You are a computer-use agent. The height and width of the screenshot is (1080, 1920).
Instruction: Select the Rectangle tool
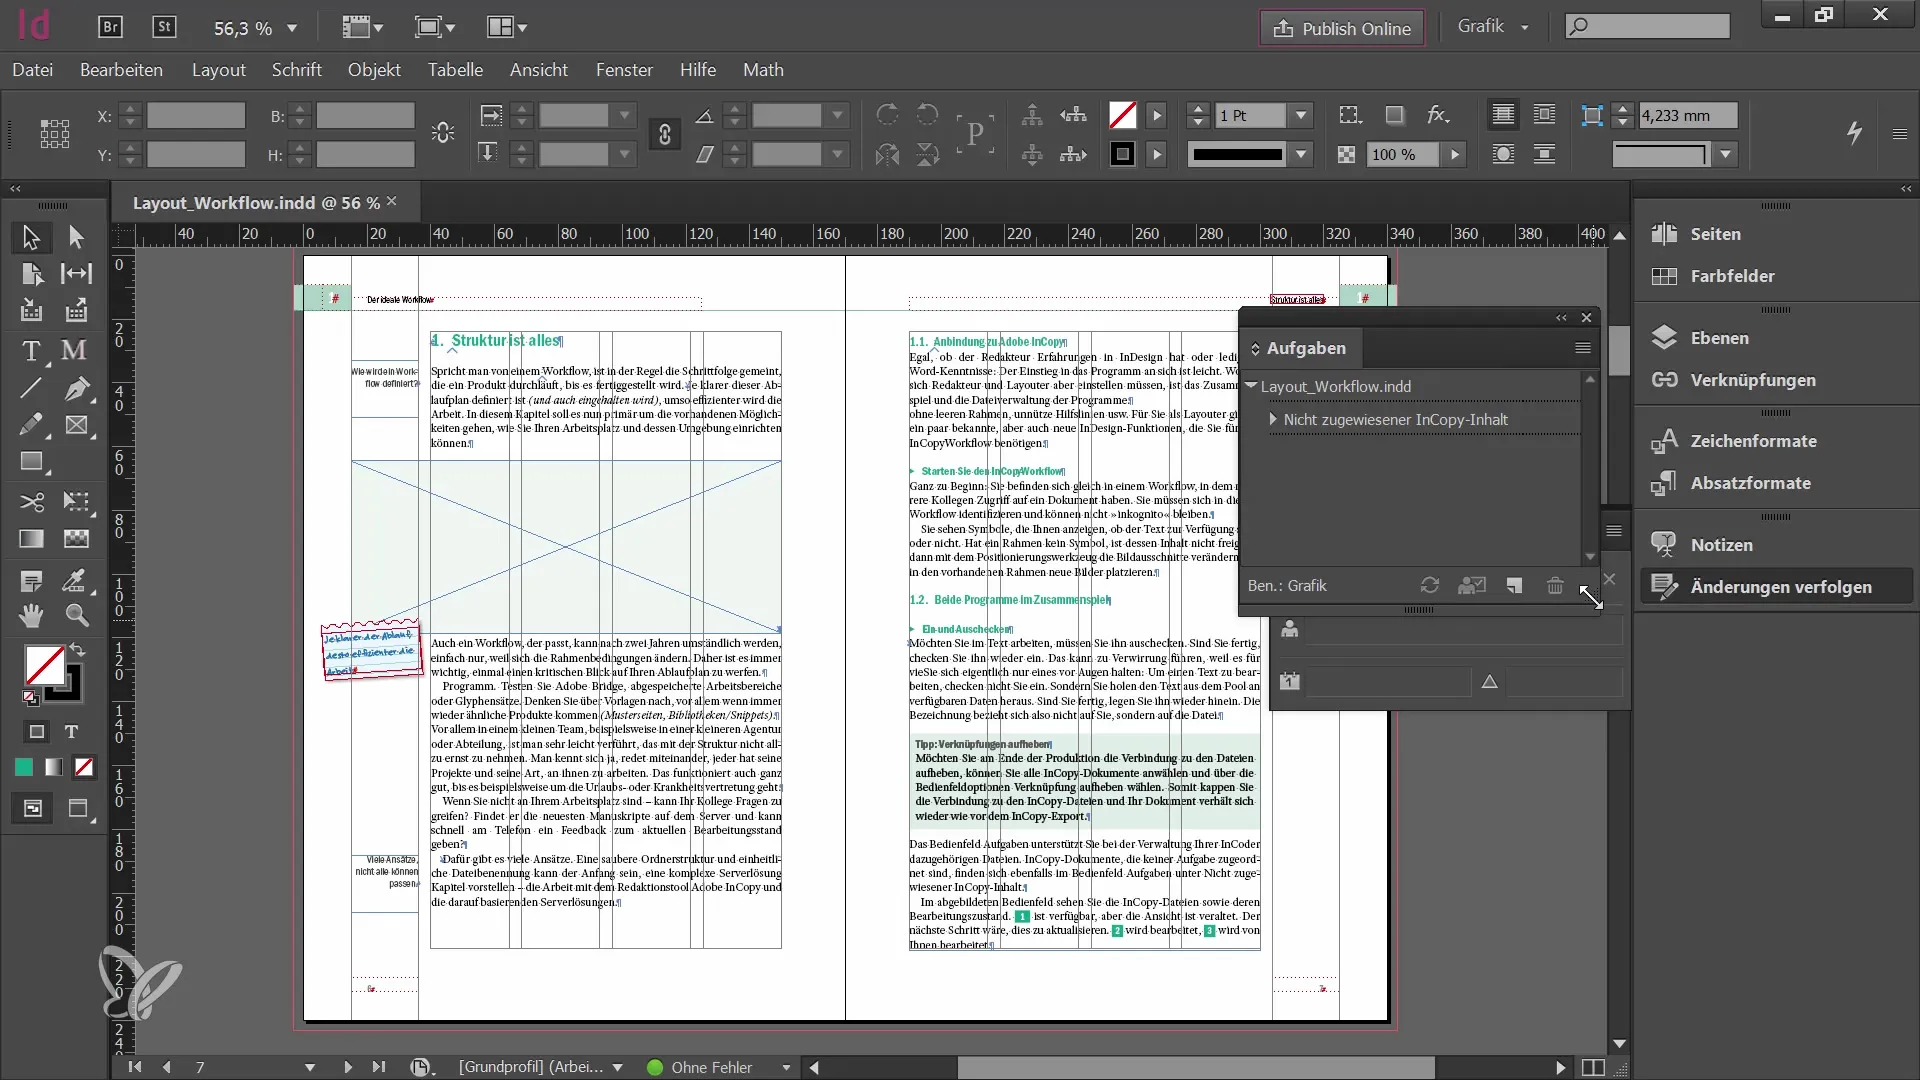pos(31,462)
